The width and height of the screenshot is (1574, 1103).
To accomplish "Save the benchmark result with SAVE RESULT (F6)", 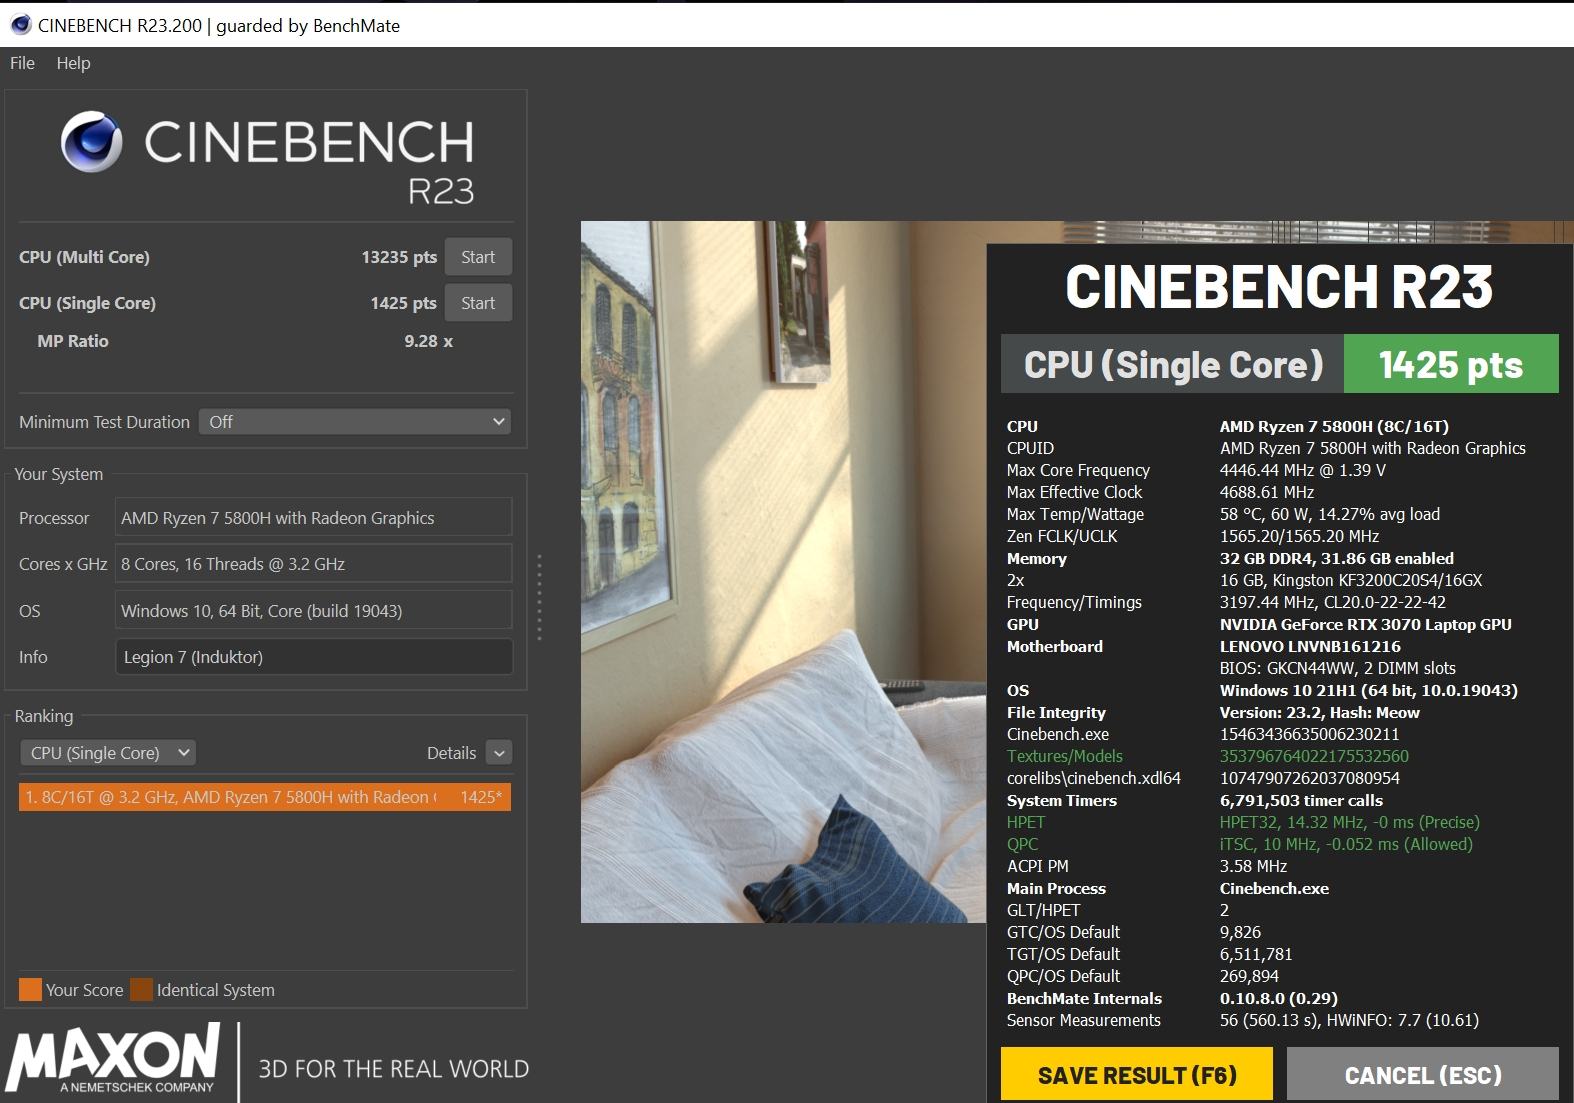I will [x=1137, y=1075].
